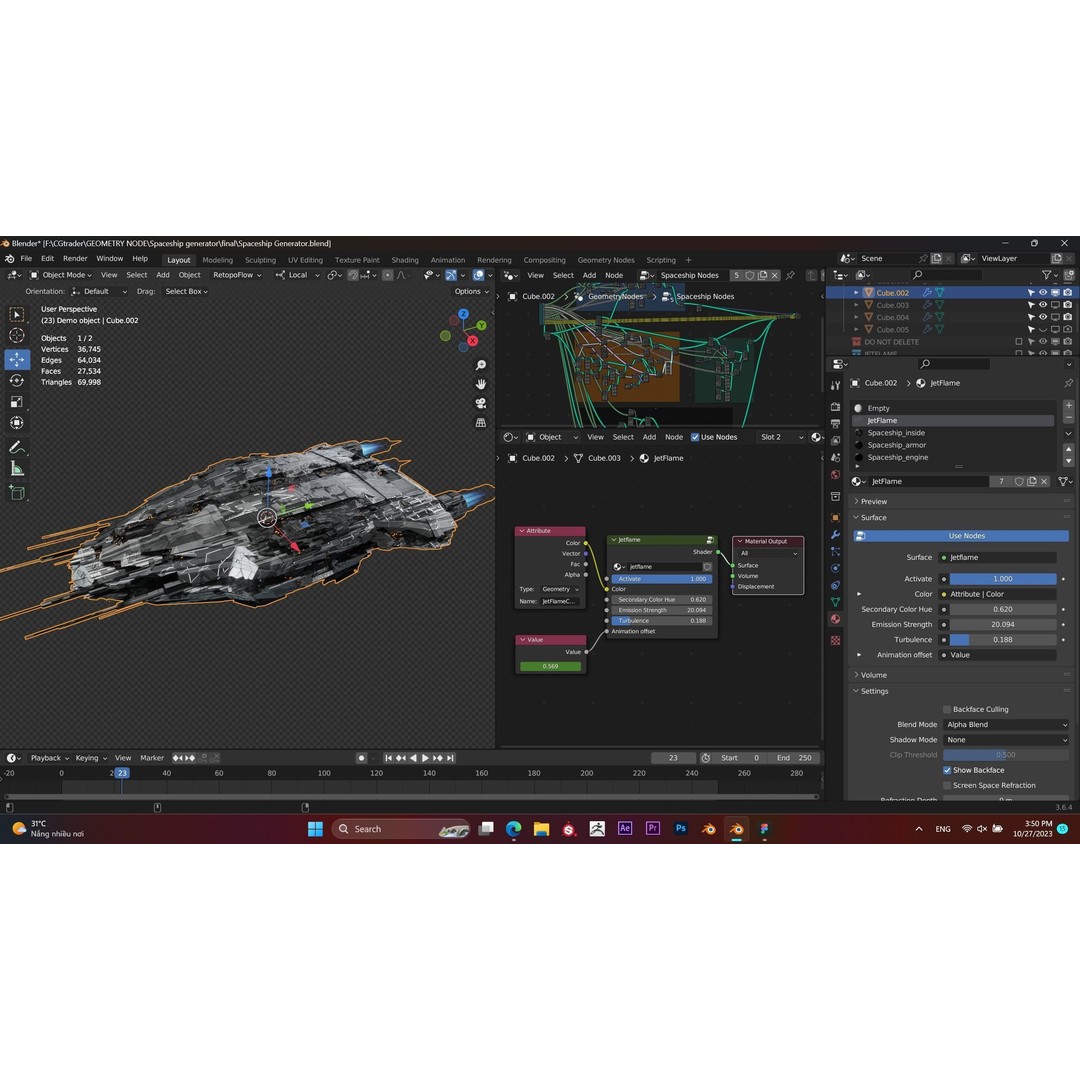Add a new material slot with plus button
1080x1080 pixels.
coord(1068,406)
